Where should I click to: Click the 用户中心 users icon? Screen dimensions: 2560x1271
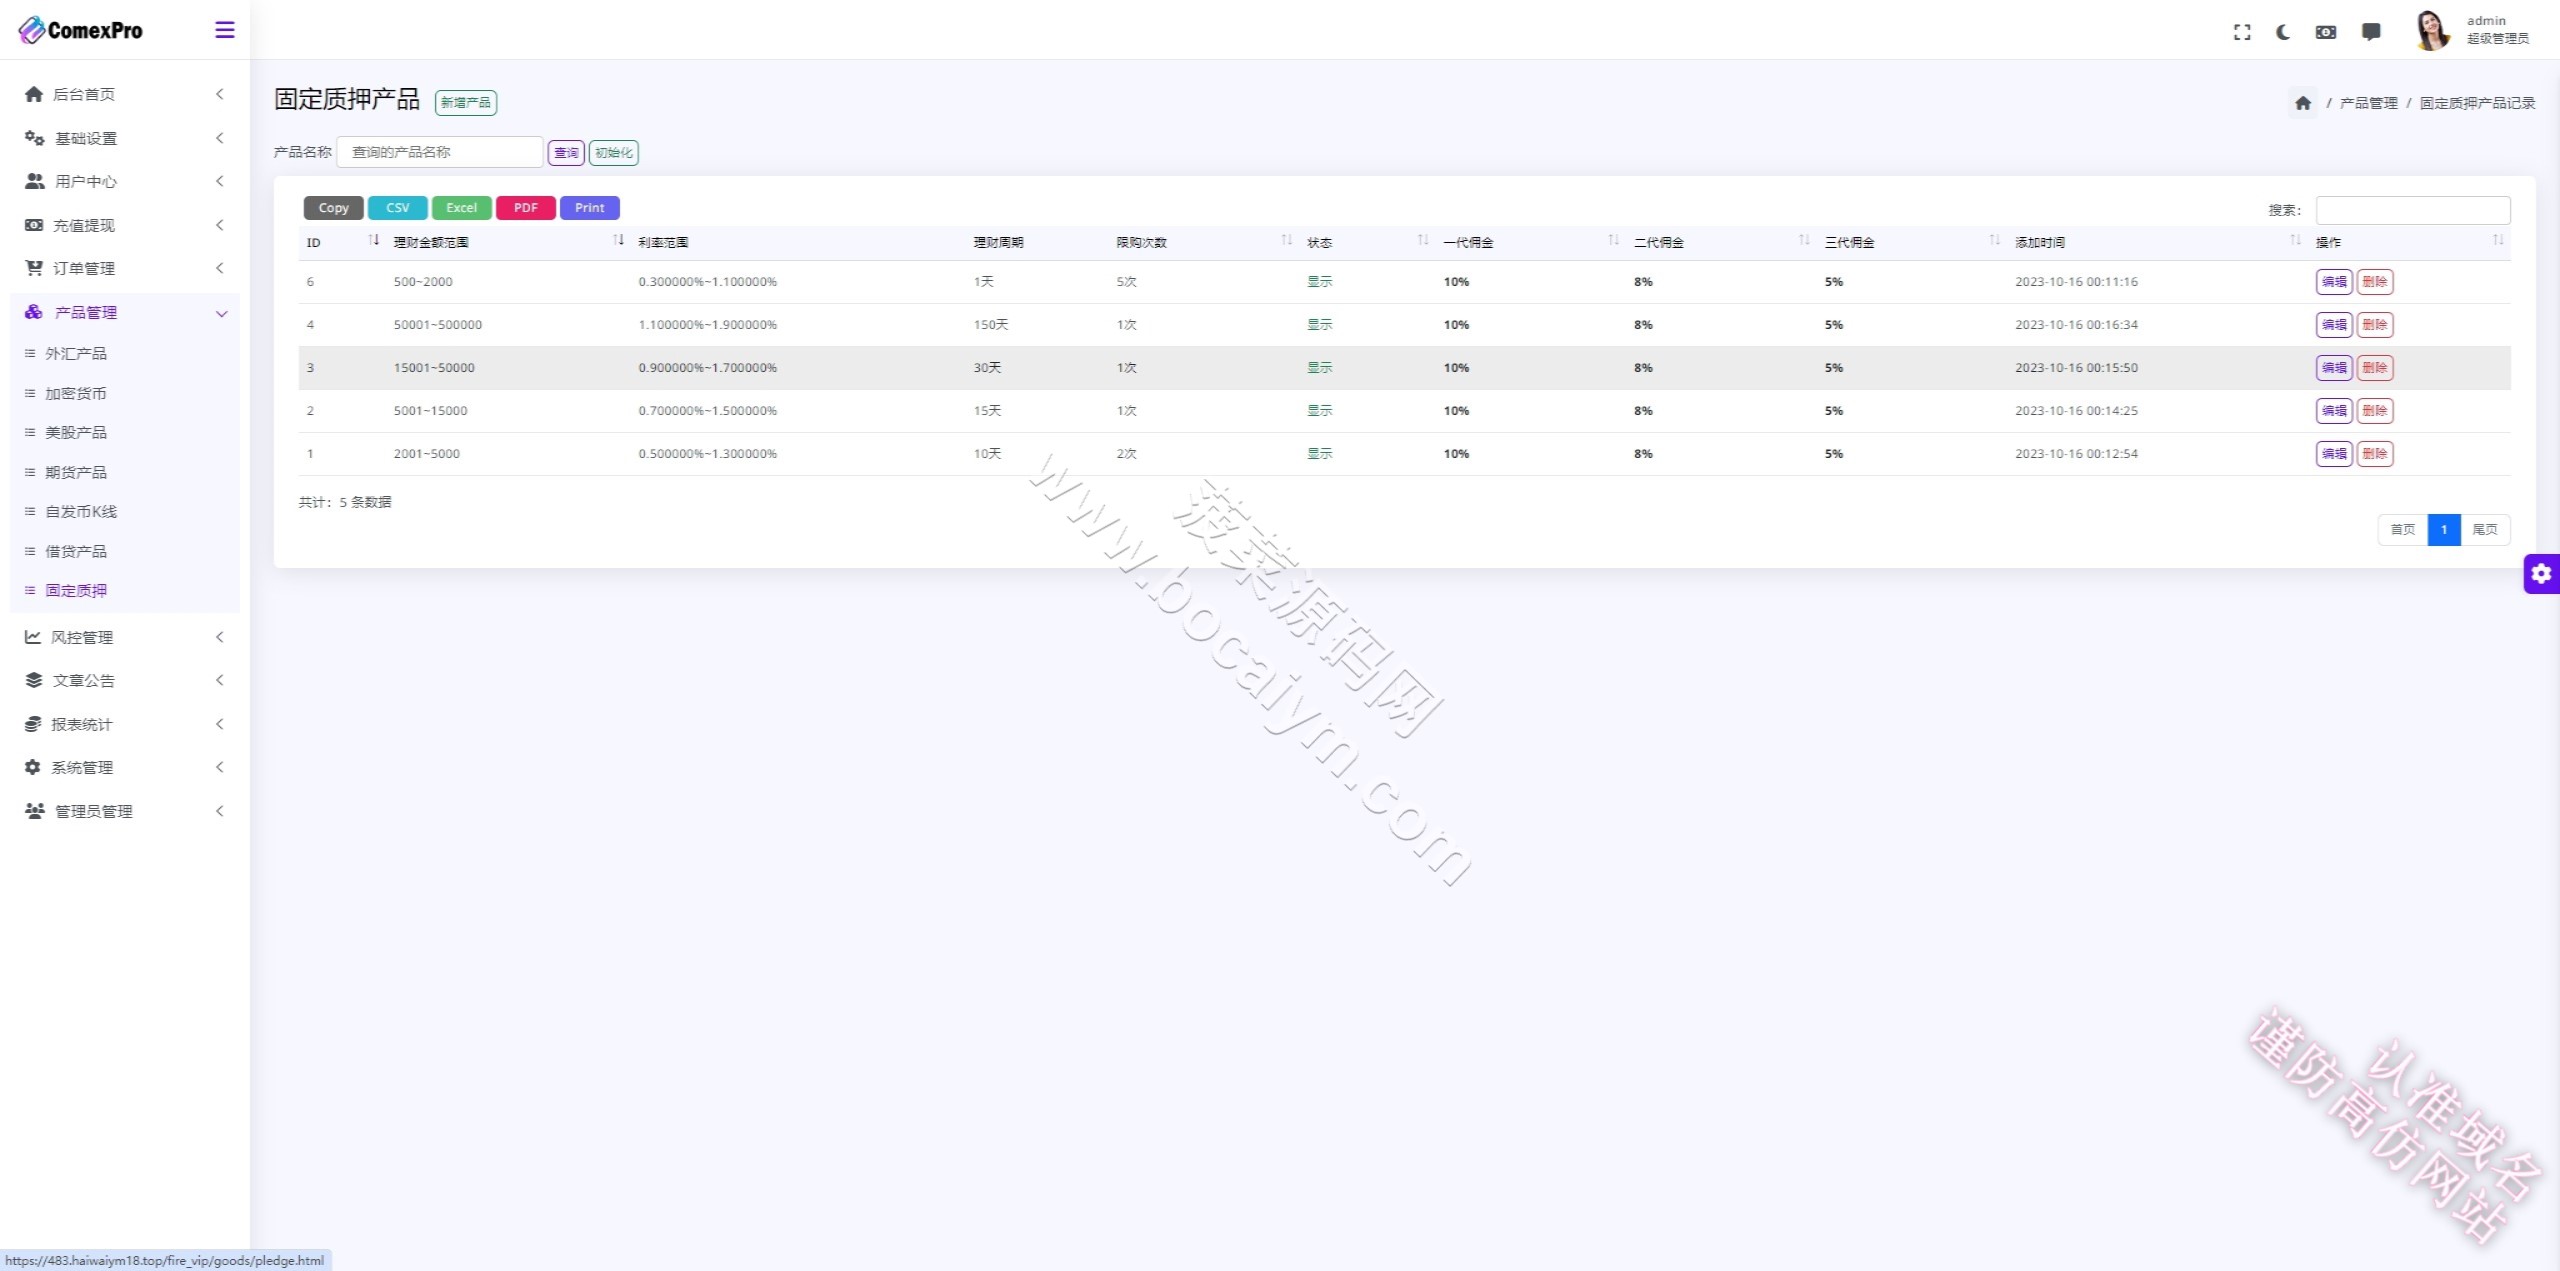coord(35,181)
